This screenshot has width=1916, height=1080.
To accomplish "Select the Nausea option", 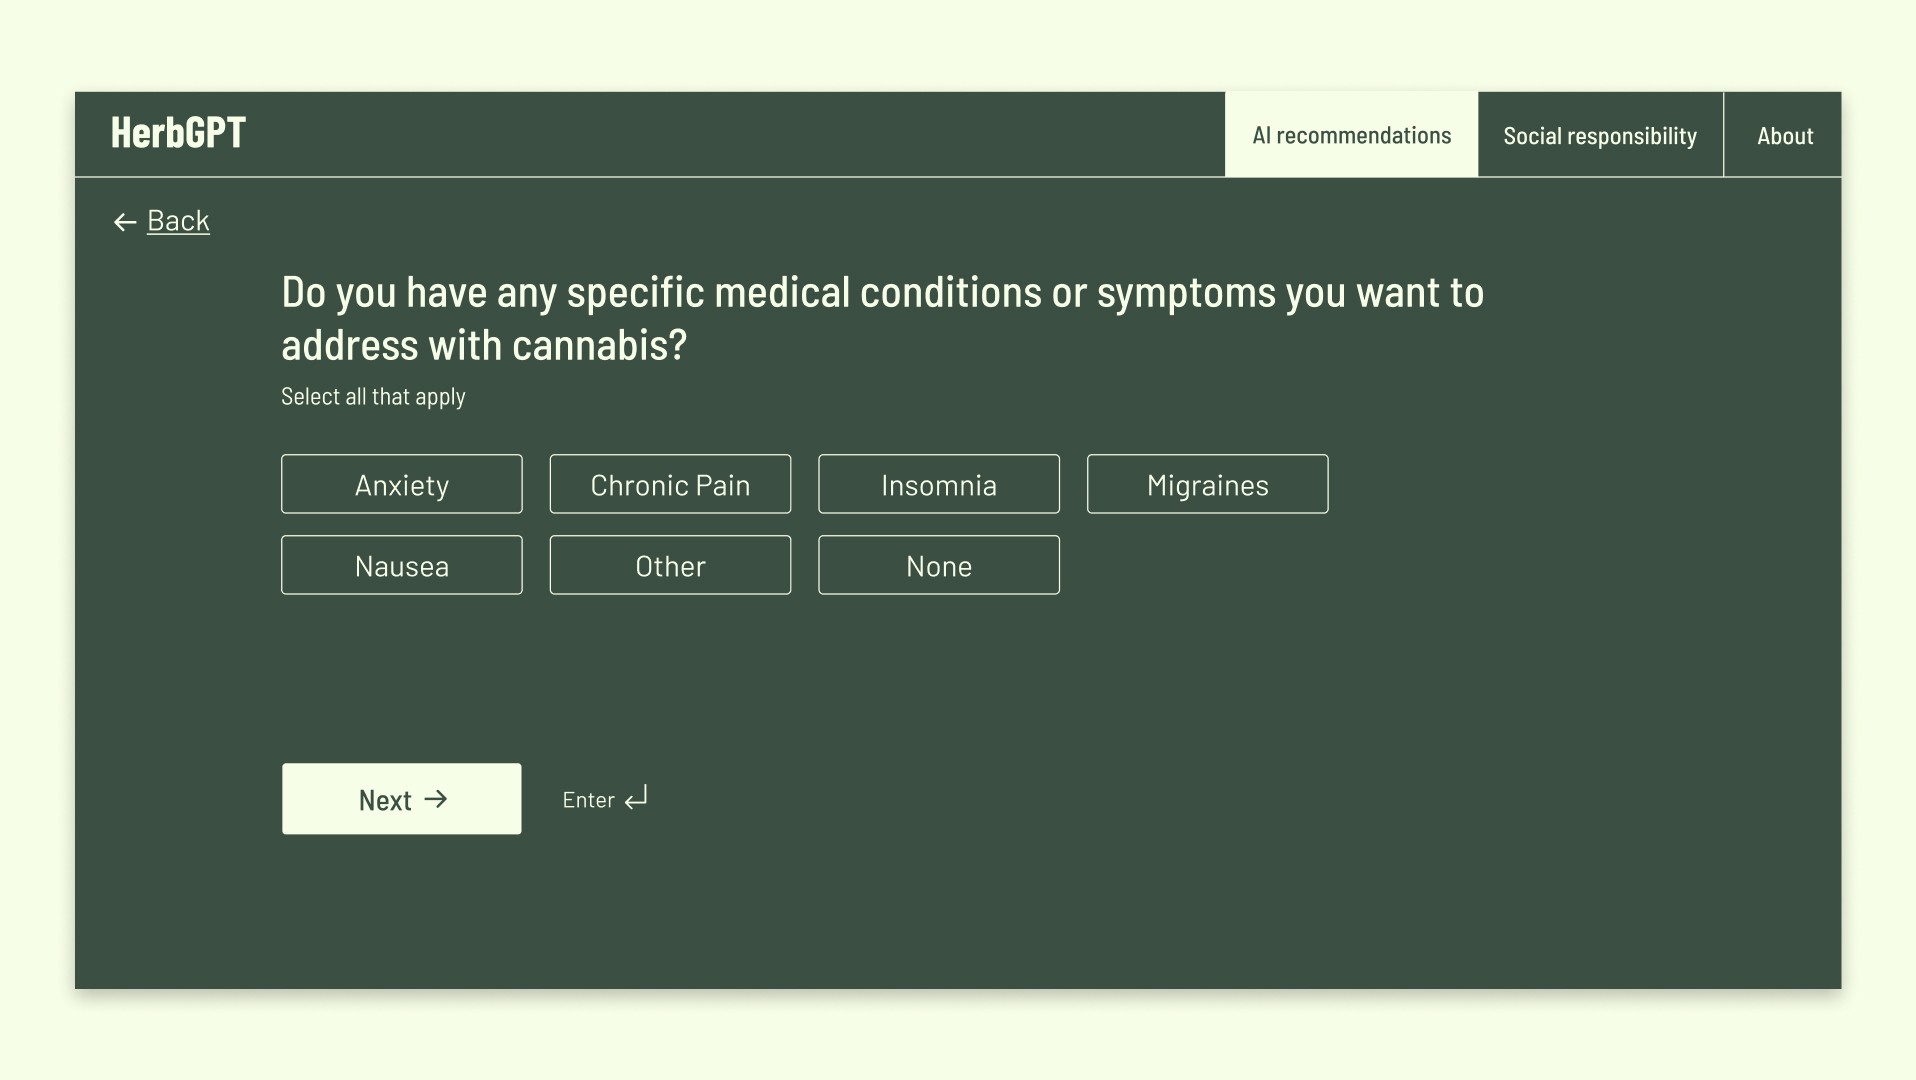I will point(402,565).
